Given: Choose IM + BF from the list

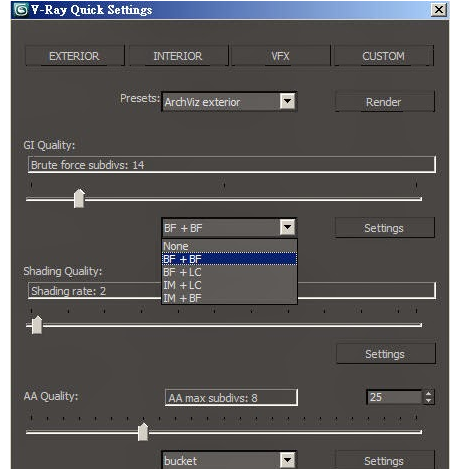Looking at the screenshot, I should 229,298.
